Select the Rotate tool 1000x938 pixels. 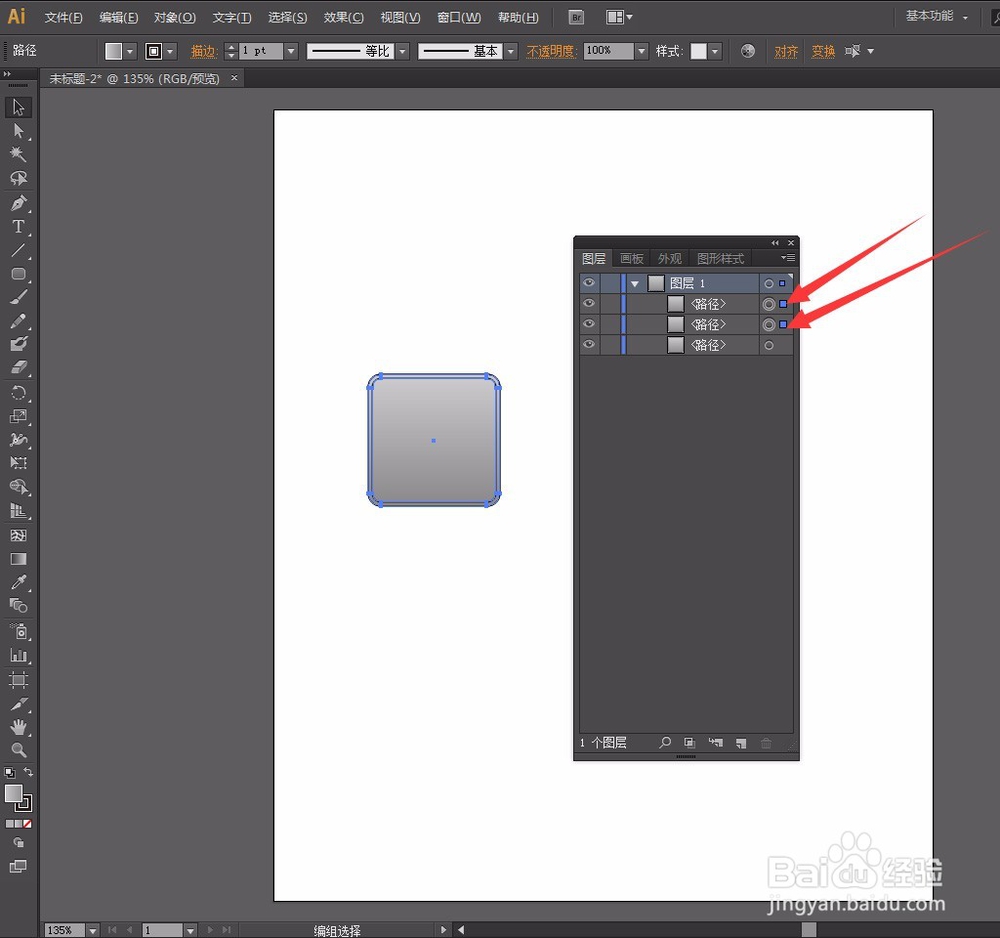[x=18, y=393]
